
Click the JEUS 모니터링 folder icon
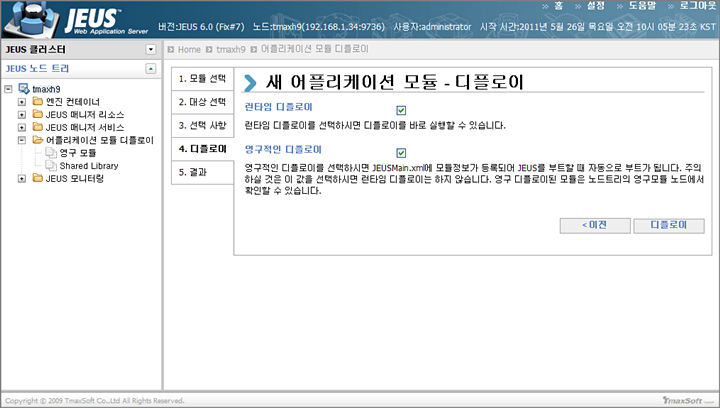tap(38, 178)
